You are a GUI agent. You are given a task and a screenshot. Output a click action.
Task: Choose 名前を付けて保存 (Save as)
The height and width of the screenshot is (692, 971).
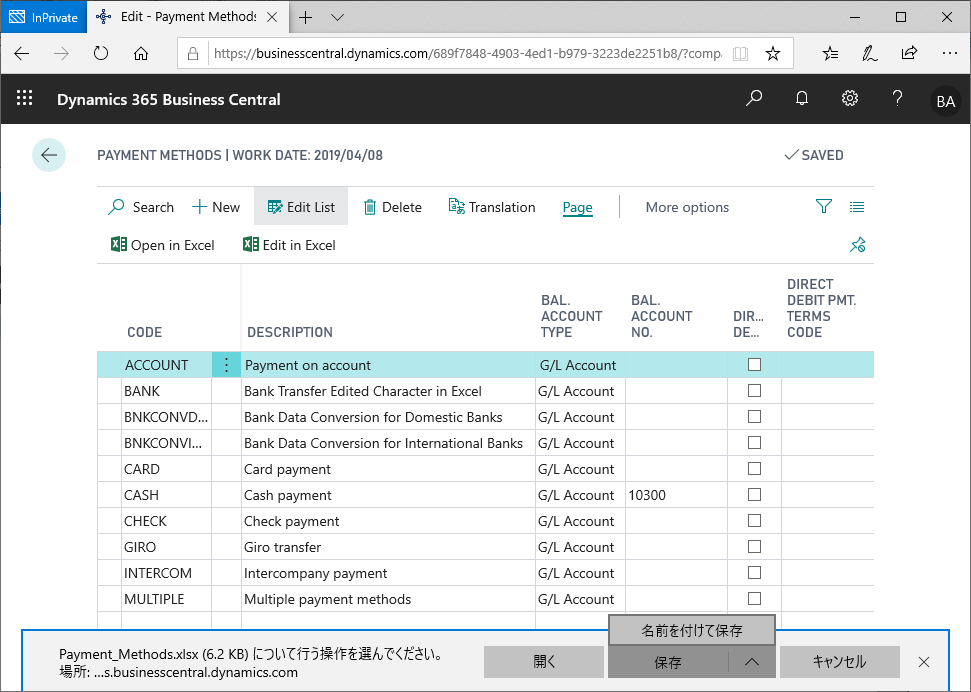692,631
